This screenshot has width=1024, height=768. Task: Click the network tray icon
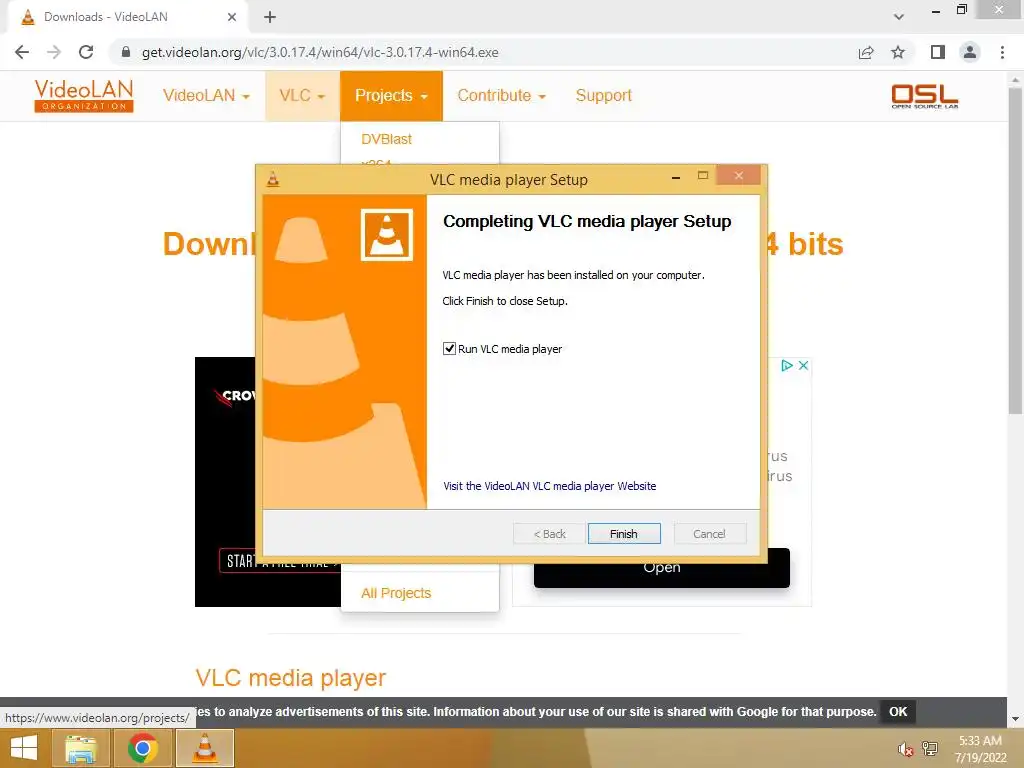pyautogui.click(x=930, y=749)
